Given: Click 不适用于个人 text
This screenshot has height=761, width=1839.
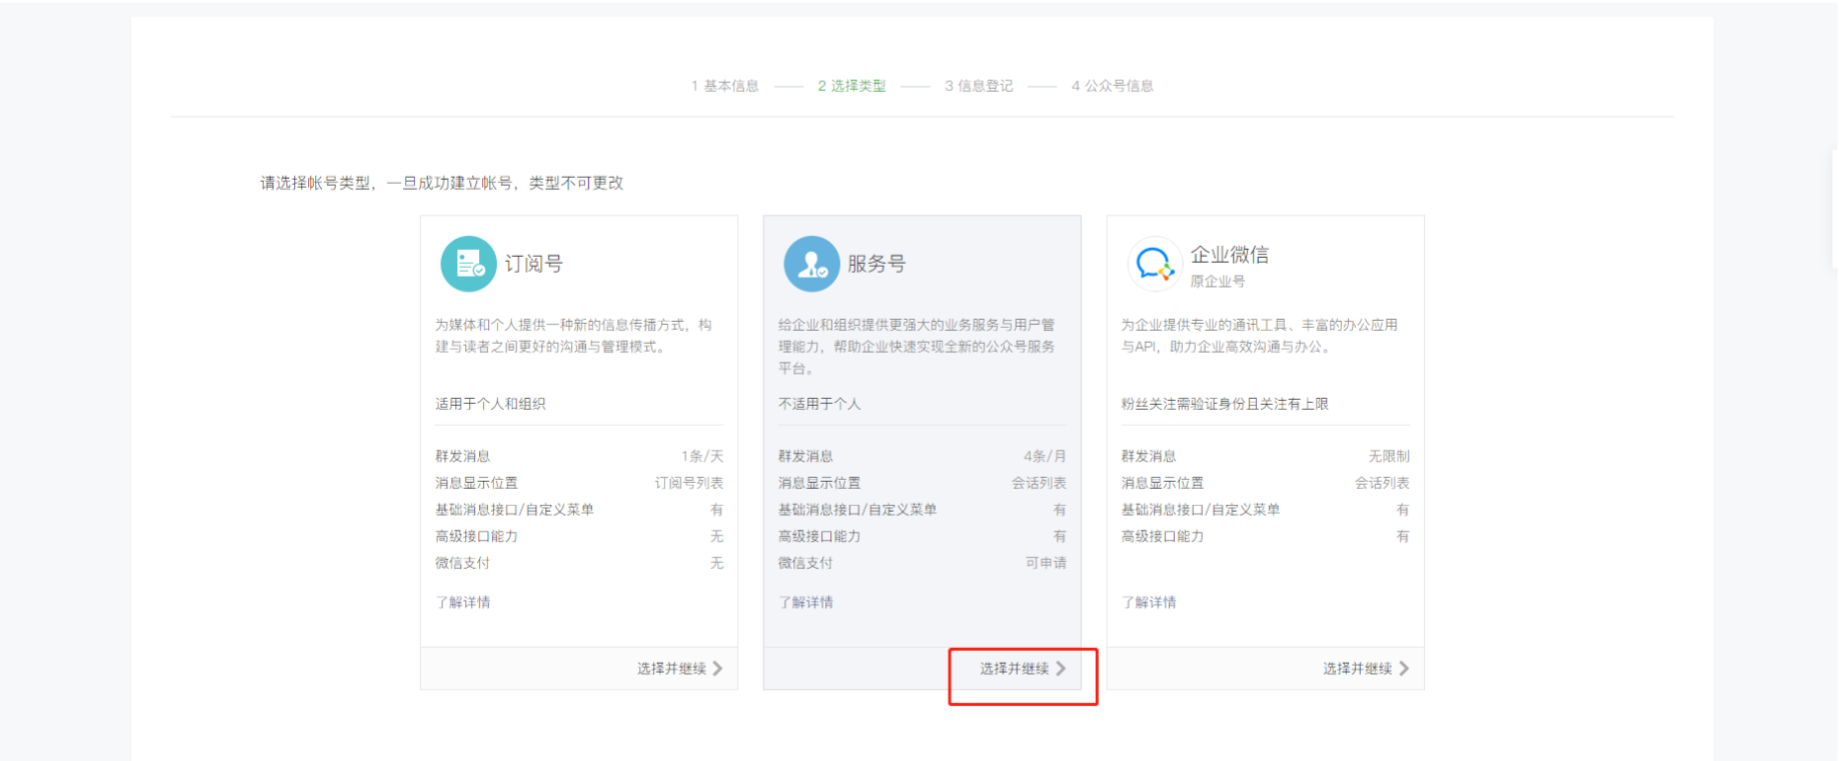Looking at the screenshot, I should click(x=820, y=404).
